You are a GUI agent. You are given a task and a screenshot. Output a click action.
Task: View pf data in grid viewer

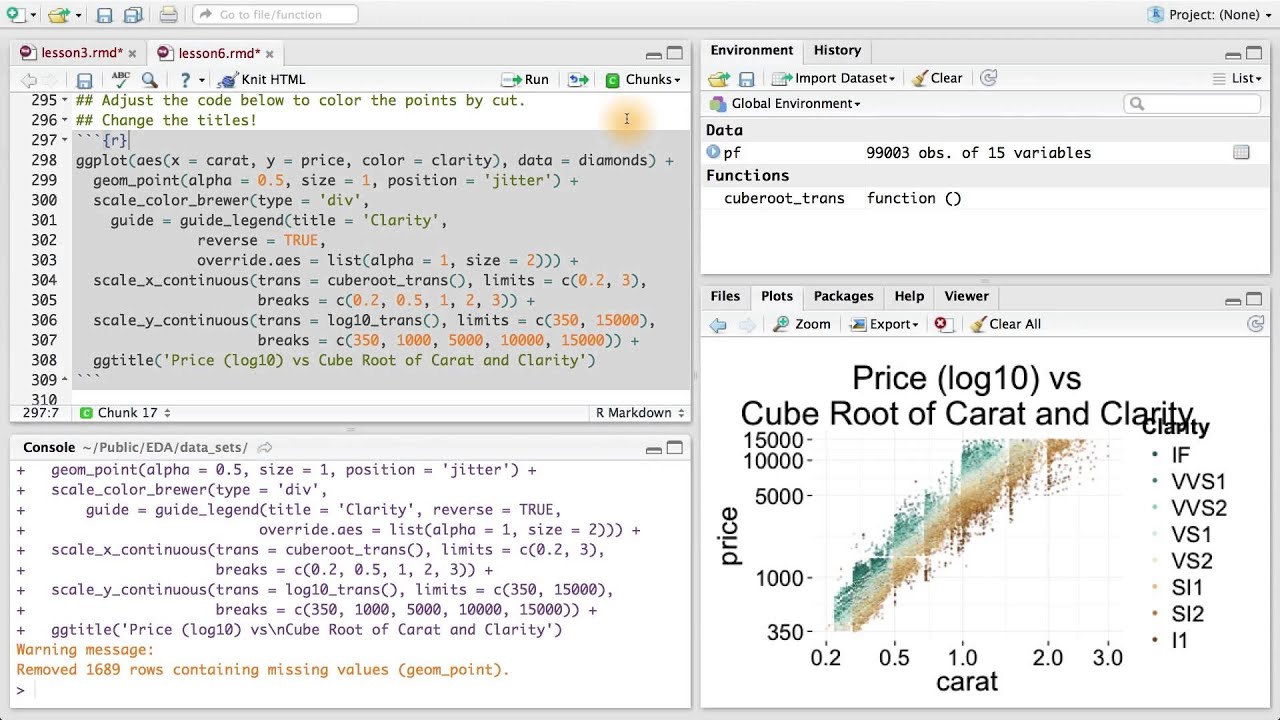point(1241,153)
